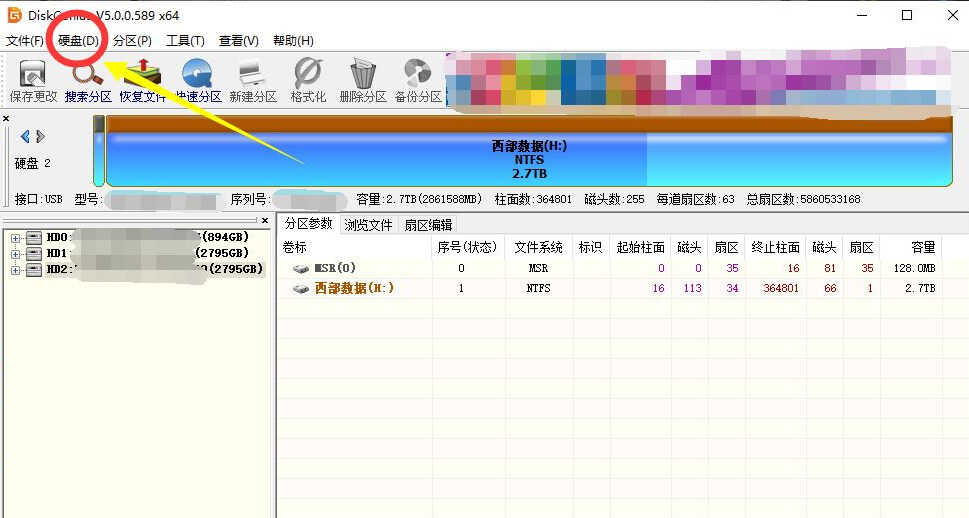This screenshot has width=969, height=518.
Task: Click the 容量 column header
Action: pyautogui.click(x=923, y=247)
